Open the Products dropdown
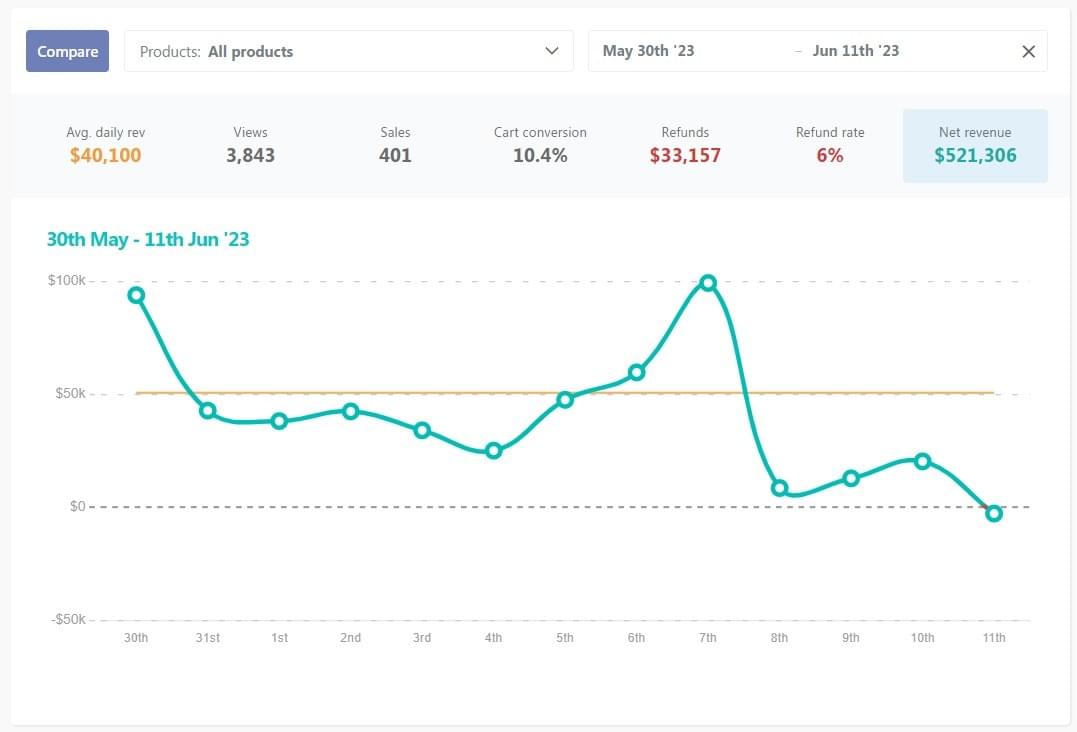Image resolution: width=1077 pixels, height=732 pixels. click(x=348, y=51)
